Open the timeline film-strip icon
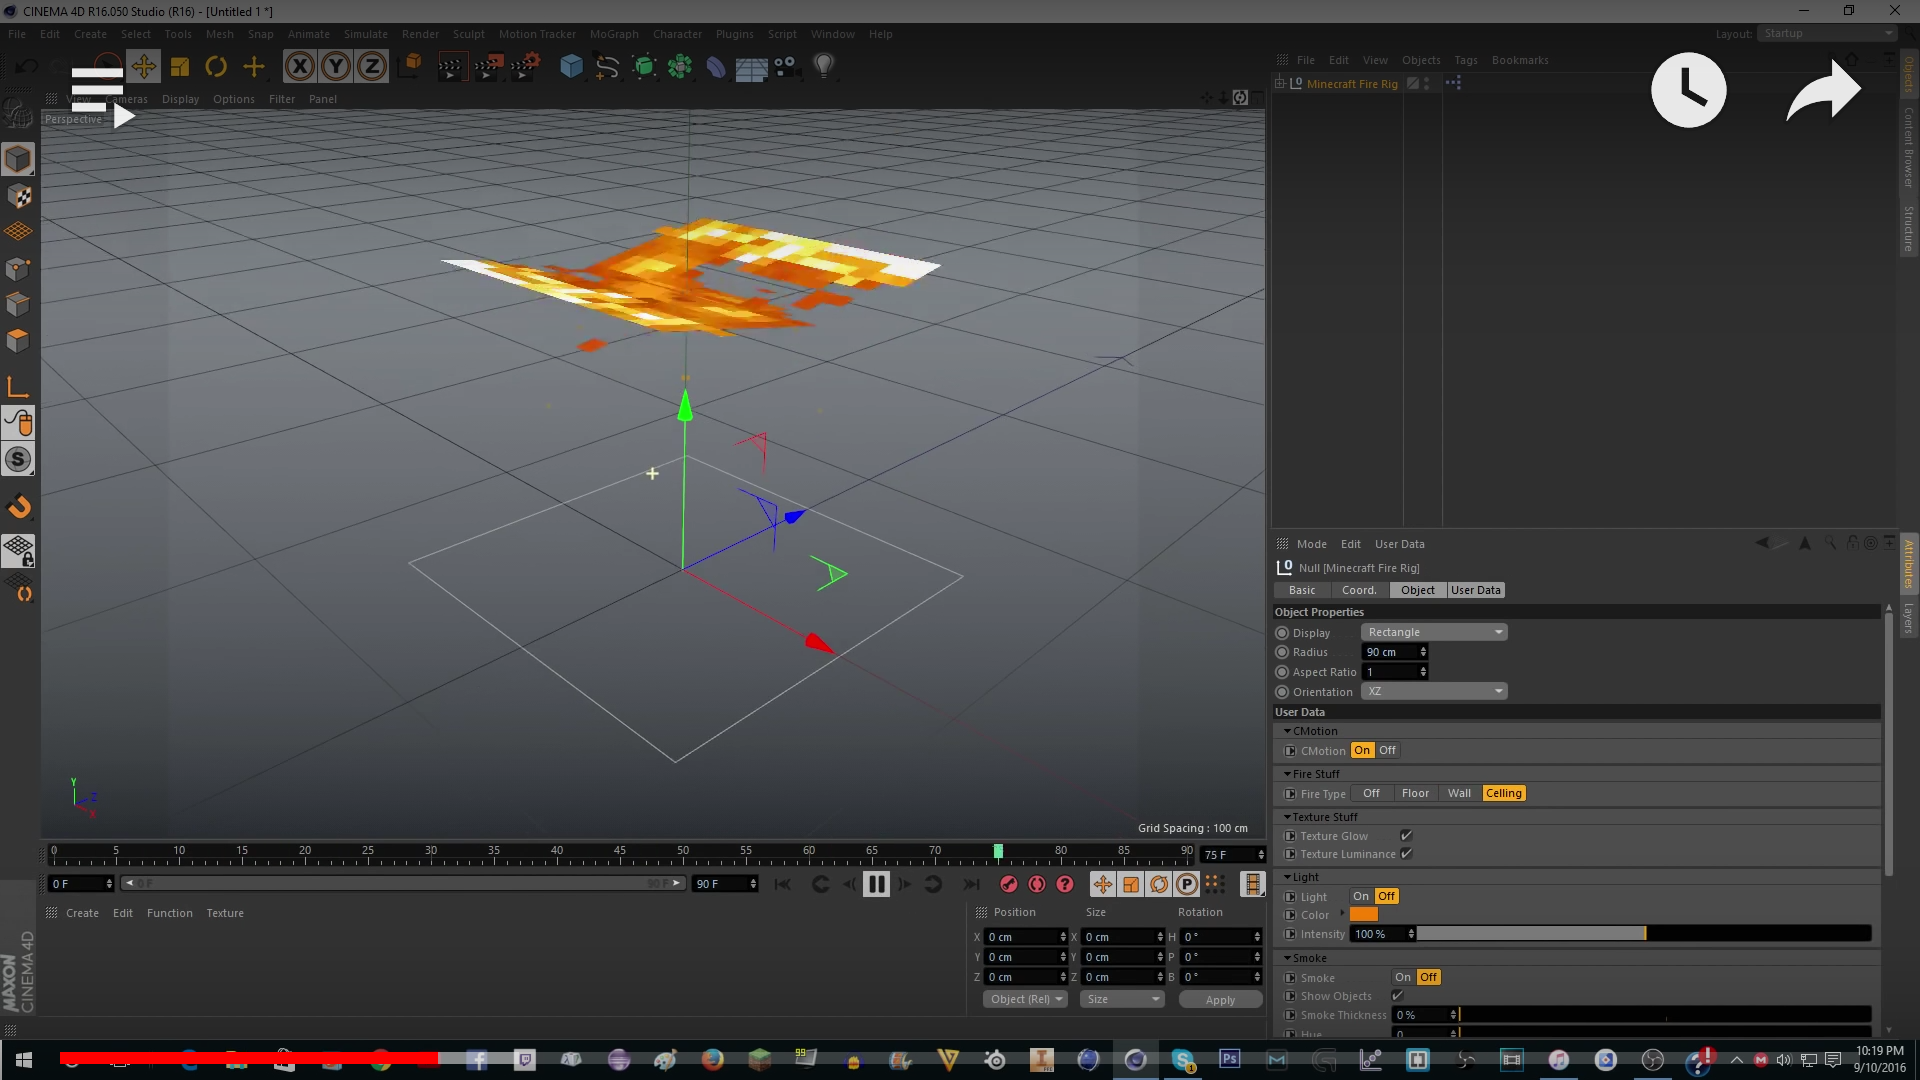This screenshot has height=1080, width=1920. (1252, 884)
